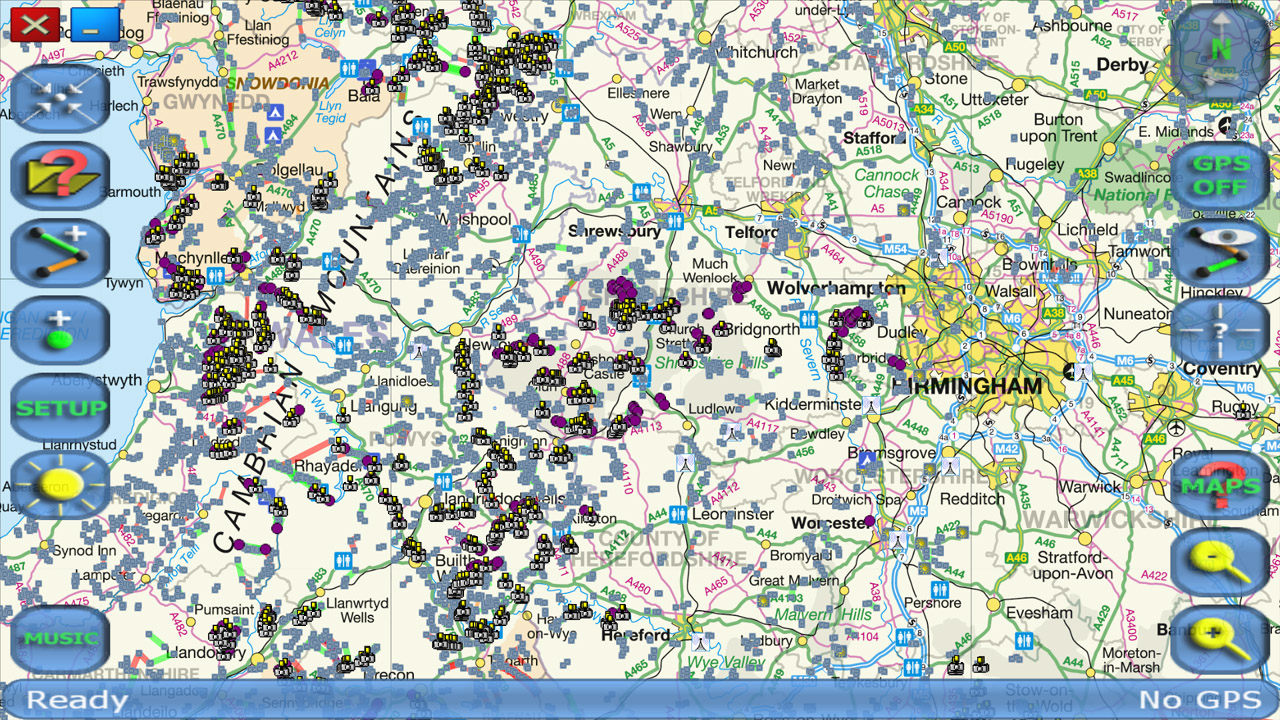The width and height of the screenshot is (1280, 720).
Task: Click the Ready status text
Action: tap(77, 700)
